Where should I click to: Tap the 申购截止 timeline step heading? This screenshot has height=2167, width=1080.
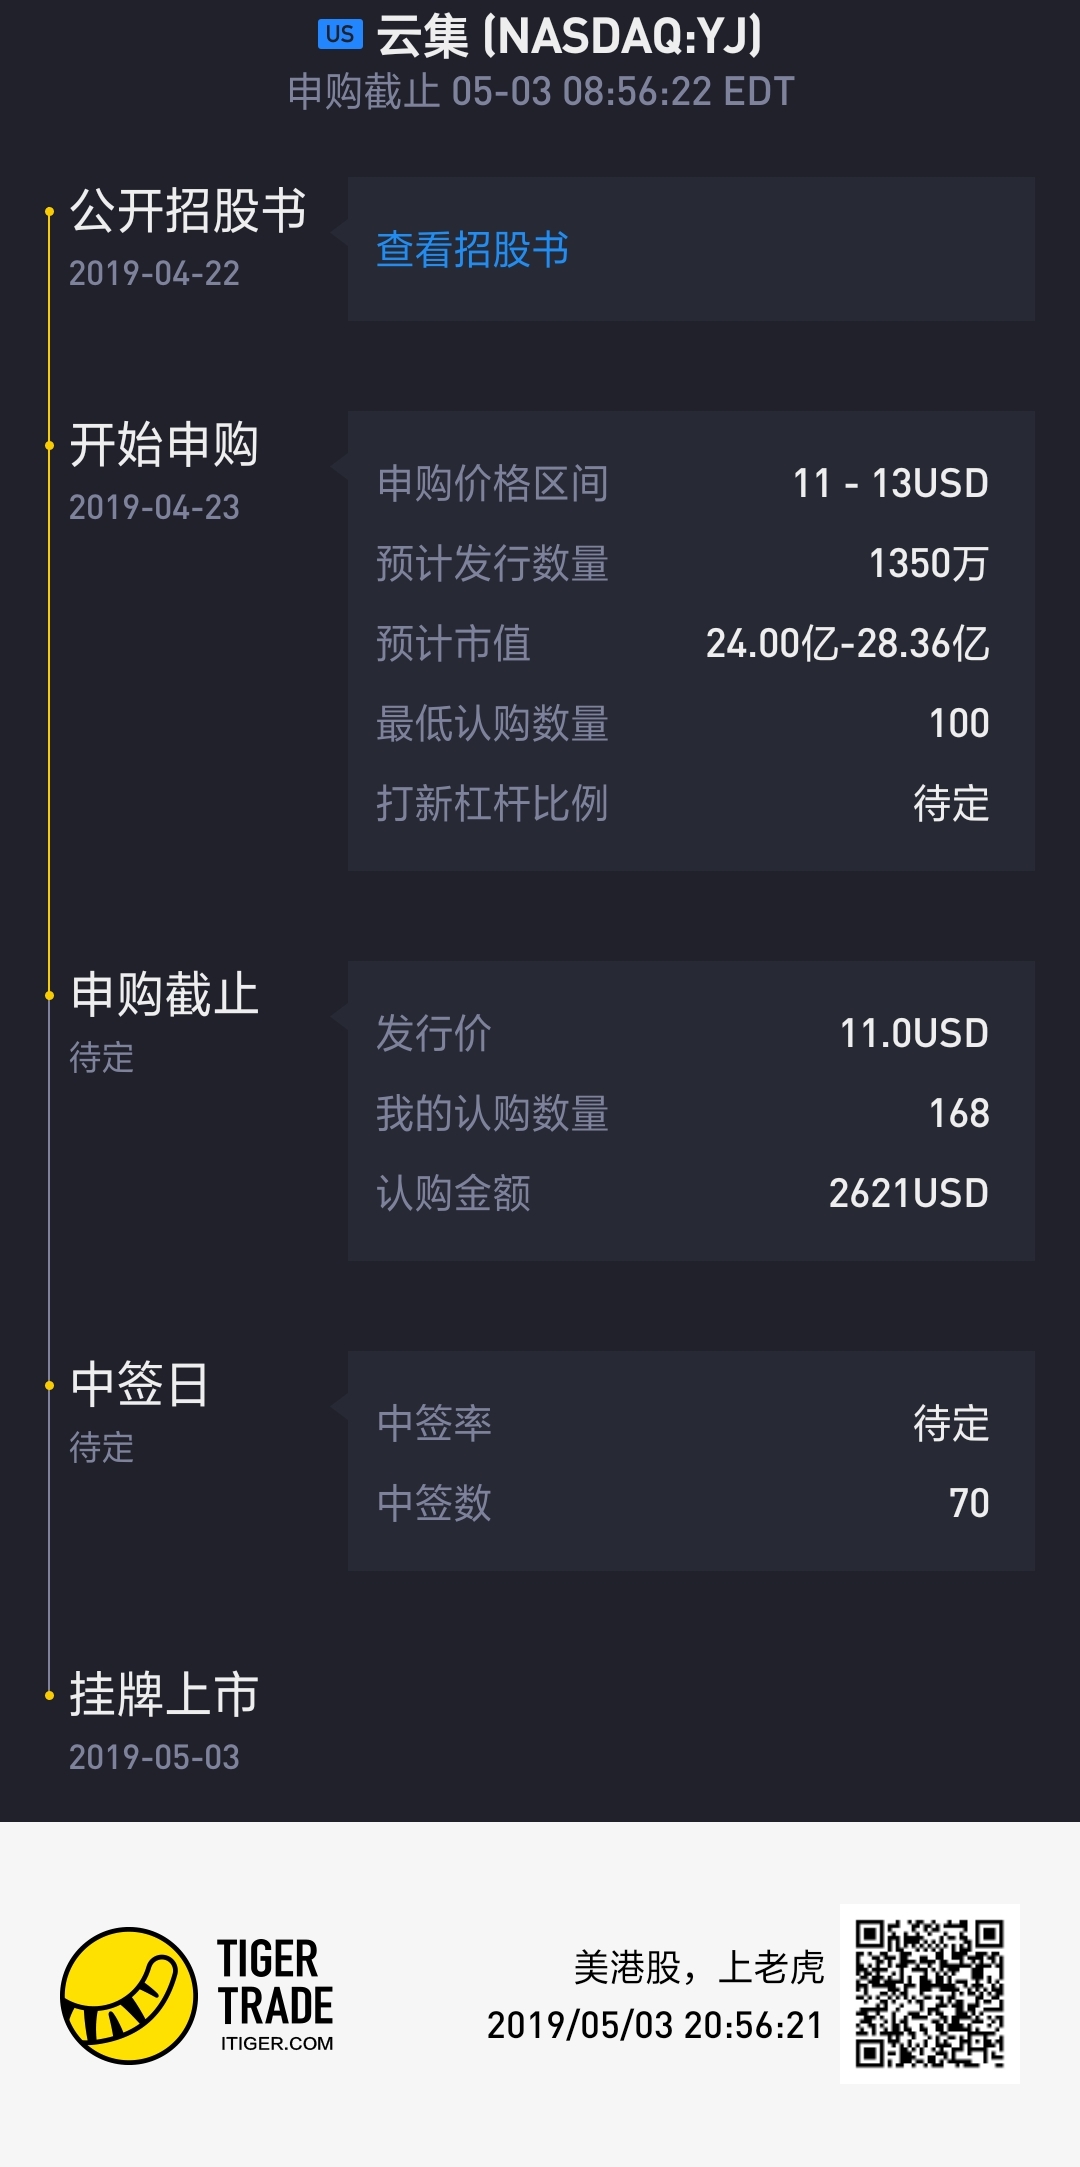pos(164,995)
